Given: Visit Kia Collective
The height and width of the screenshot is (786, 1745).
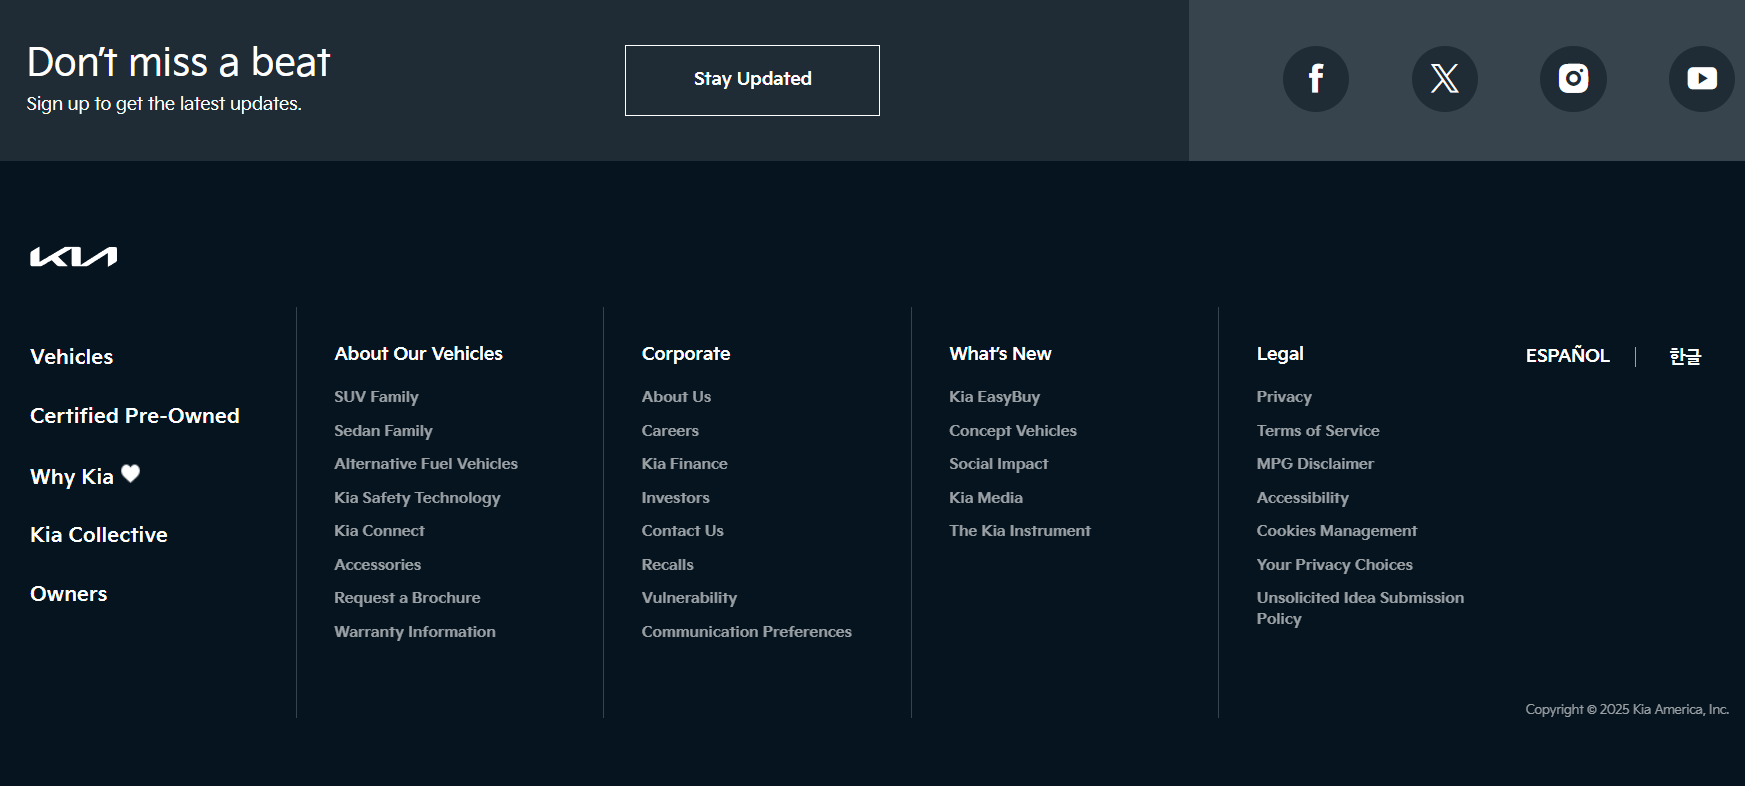Looking at the screenshot, I should (99, 535).
